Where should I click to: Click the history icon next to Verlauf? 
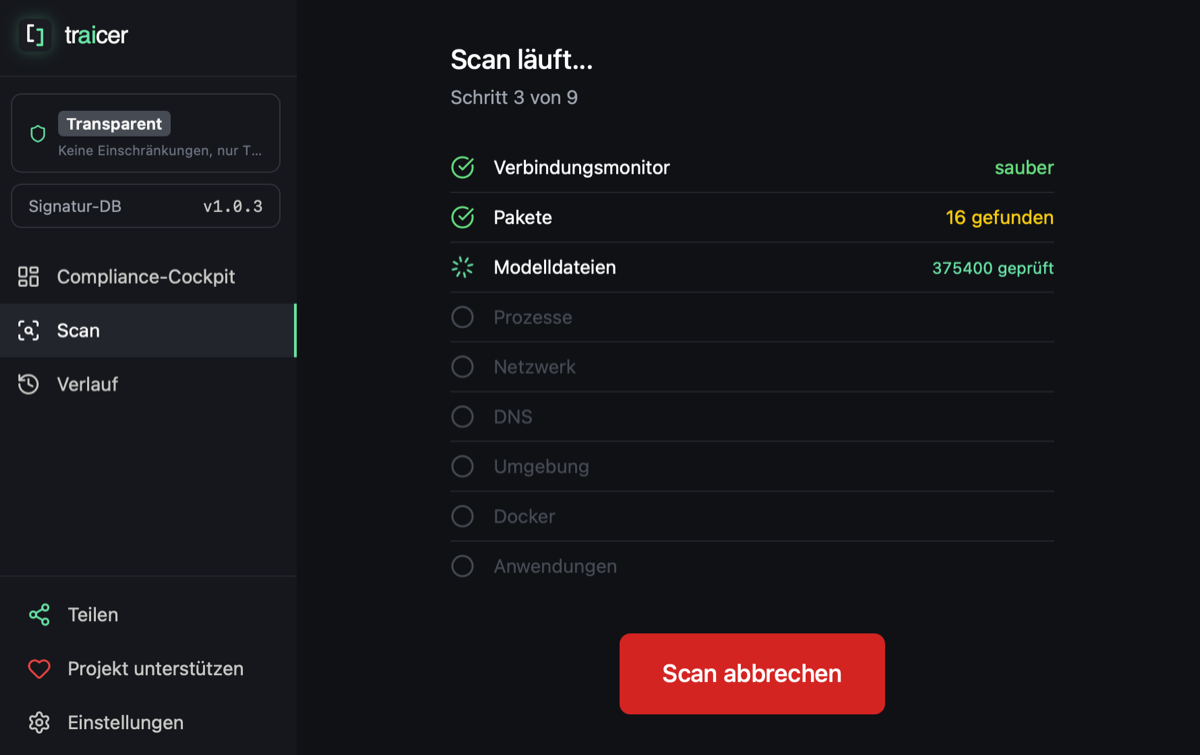pos(31,383)
